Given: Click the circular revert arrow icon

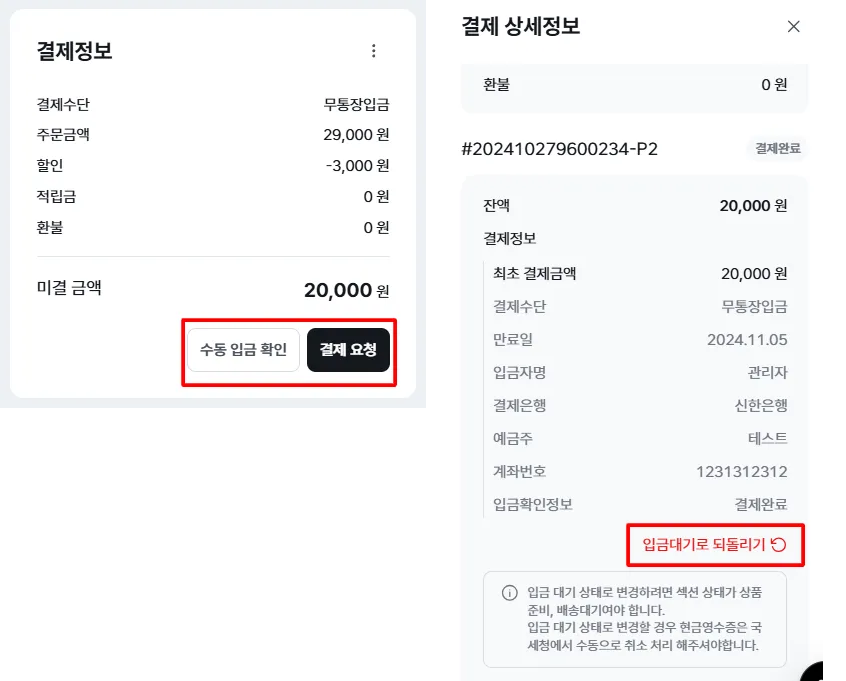Looking at the screenshot, I should pyautogui.click(x=780, y=545).
